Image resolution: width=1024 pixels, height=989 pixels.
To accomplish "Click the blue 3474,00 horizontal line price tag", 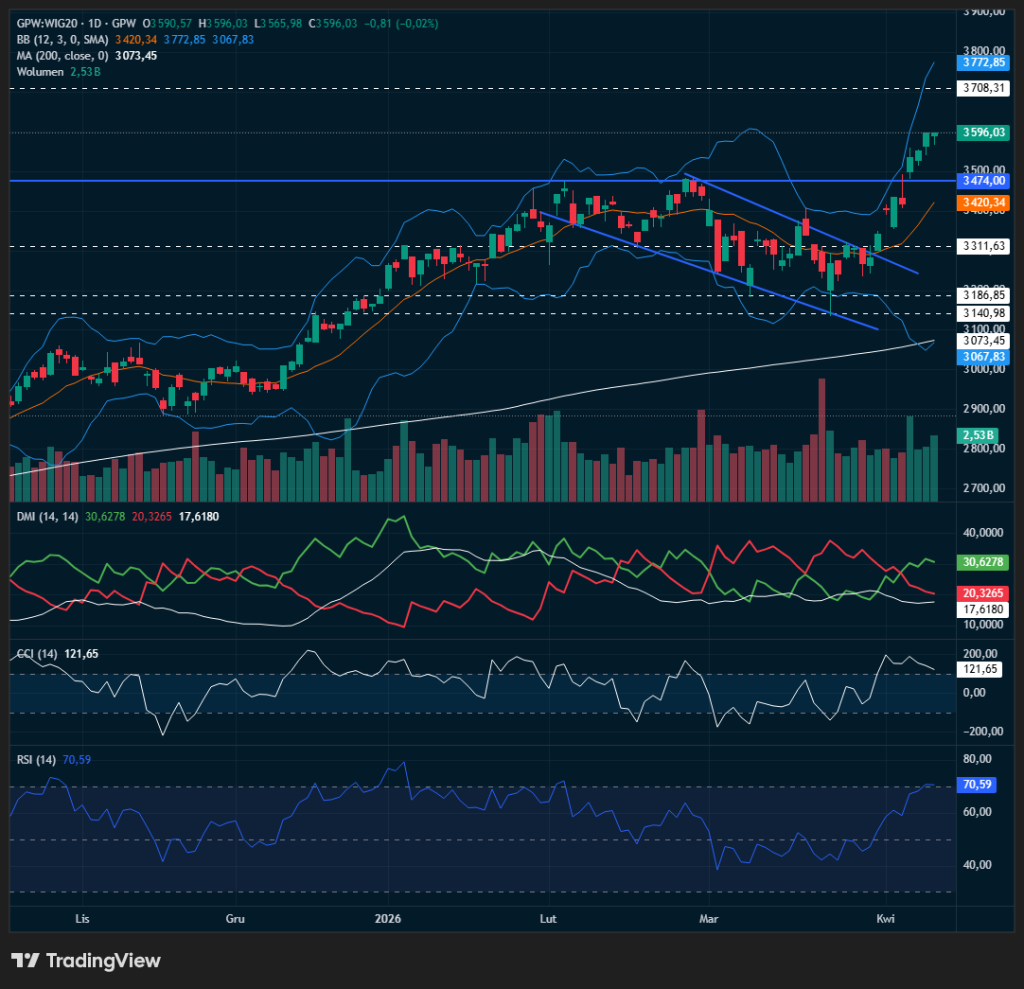I will click(982, 181).
